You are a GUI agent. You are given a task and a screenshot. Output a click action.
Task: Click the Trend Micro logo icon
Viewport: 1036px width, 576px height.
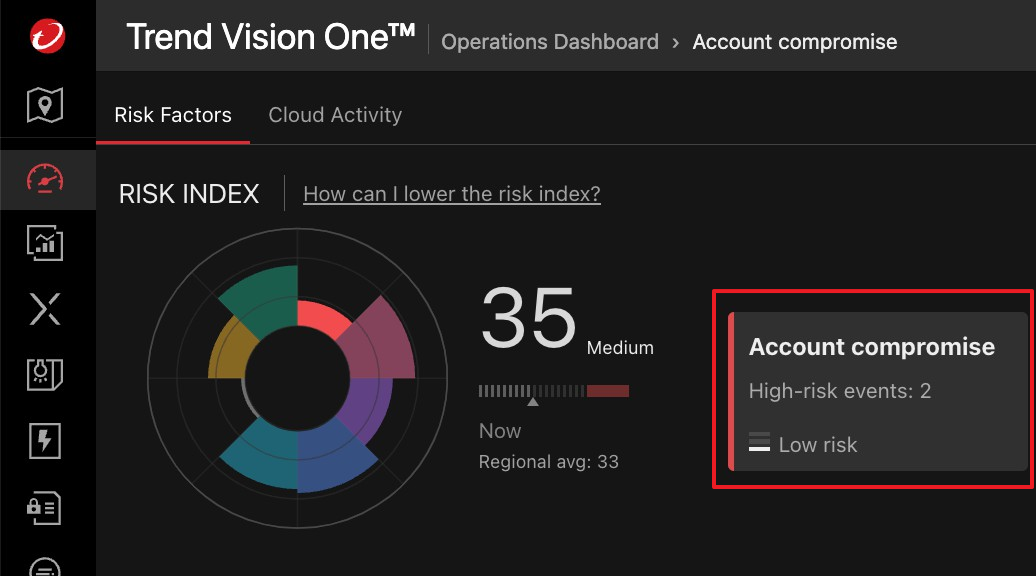[47, 37]
